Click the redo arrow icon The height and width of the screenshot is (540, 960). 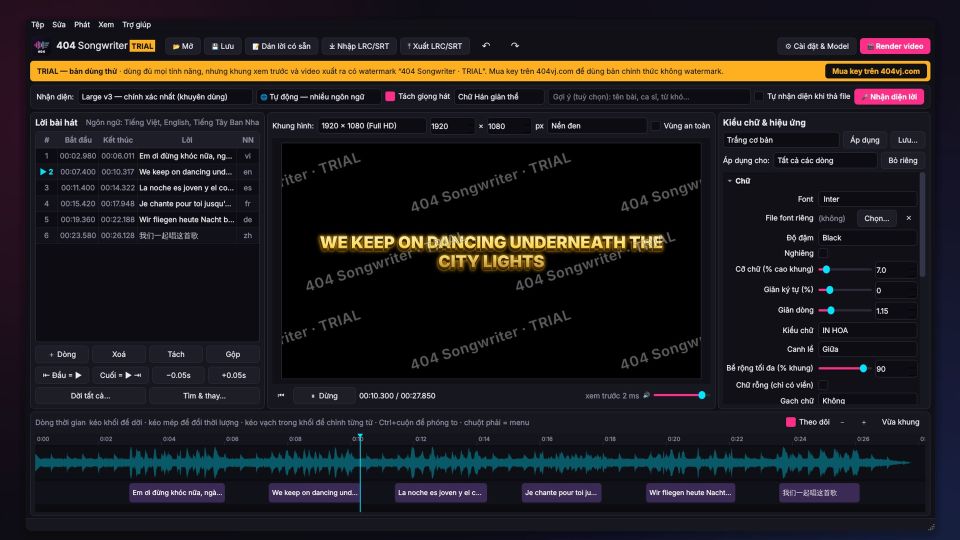(515, 45)
